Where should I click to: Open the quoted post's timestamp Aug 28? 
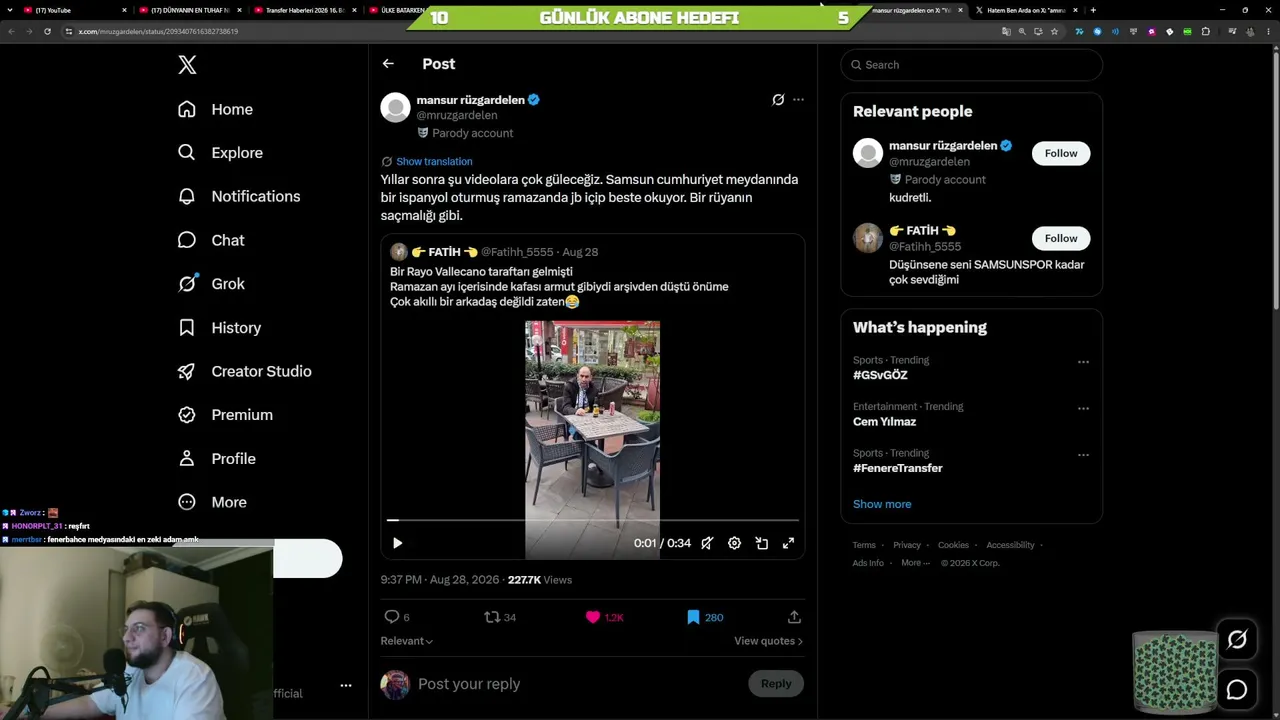point(580,252)
